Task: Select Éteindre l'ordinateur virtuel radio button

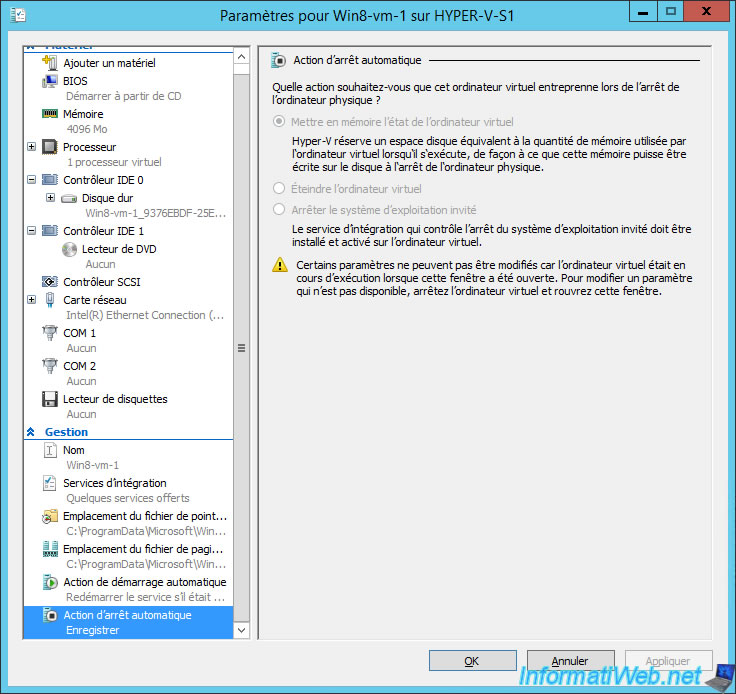Action: point(279,188)
